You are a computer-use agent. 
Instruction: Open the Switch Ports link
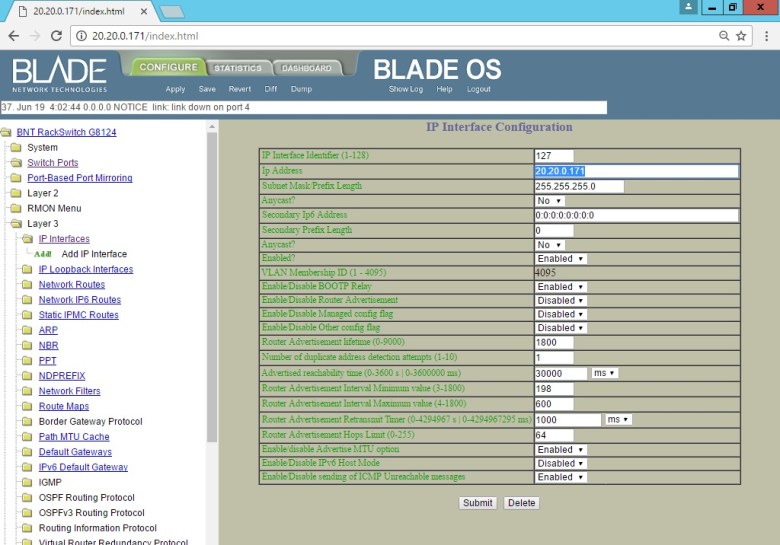(x=52, y=163)
